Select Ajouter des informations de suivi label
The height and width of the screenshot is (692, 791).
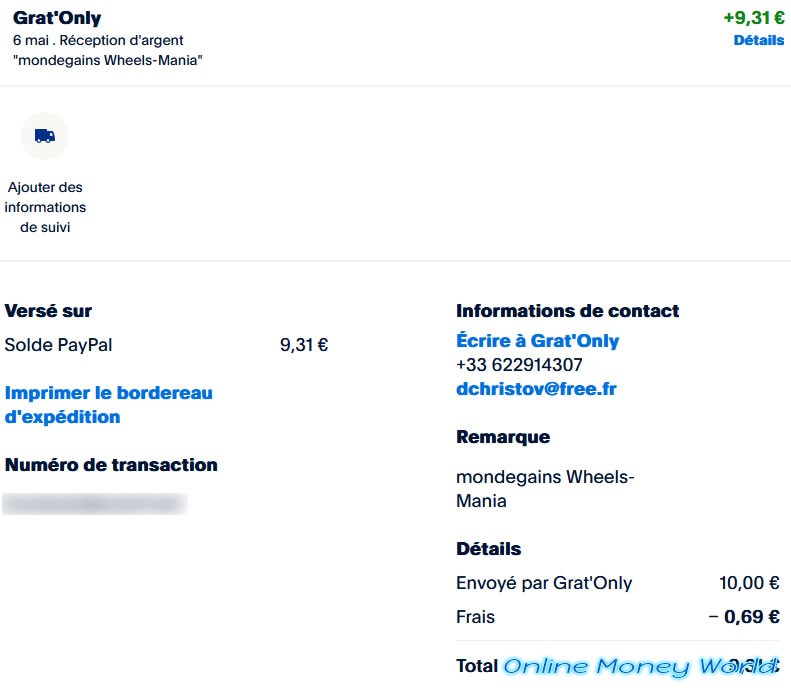click(x=45, y=207)
